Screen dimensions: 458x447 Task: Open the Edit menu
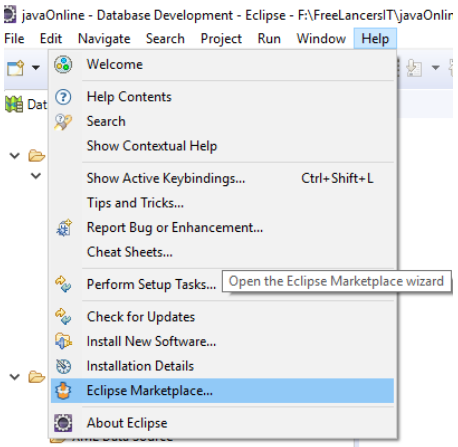[51, 39]
